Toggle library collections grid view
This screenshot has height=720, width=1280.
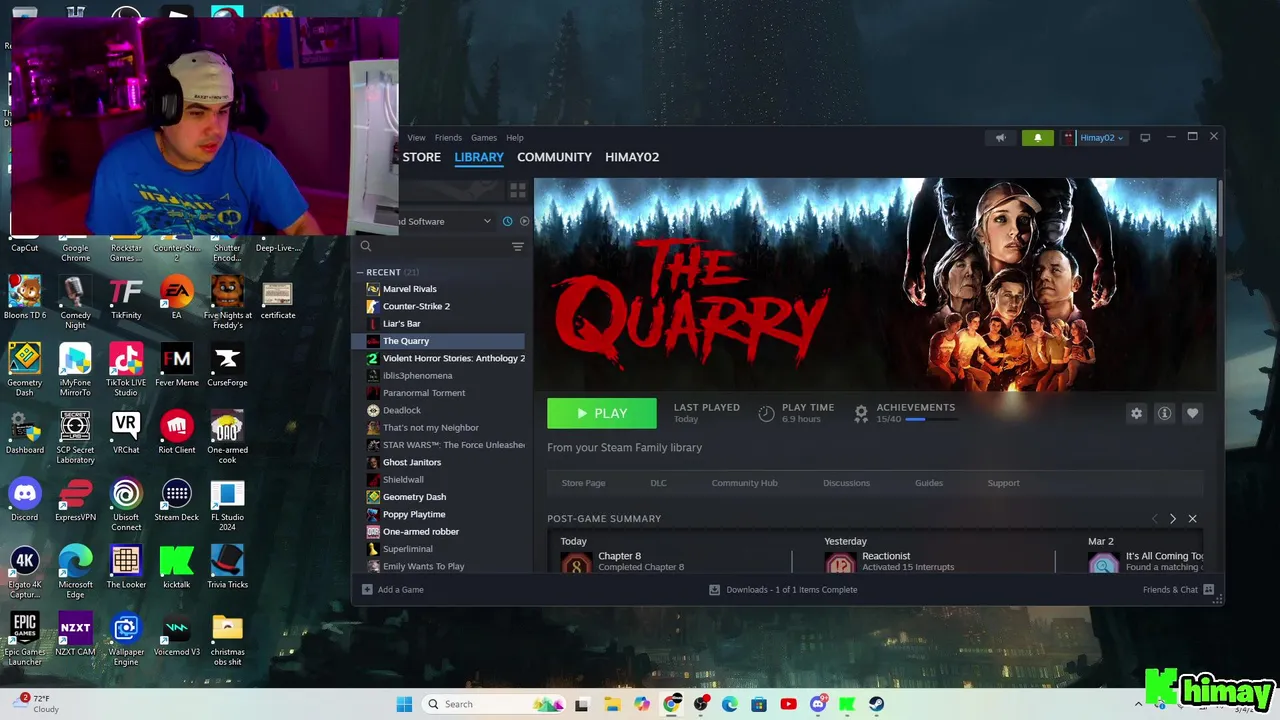(x=517, y=190)
